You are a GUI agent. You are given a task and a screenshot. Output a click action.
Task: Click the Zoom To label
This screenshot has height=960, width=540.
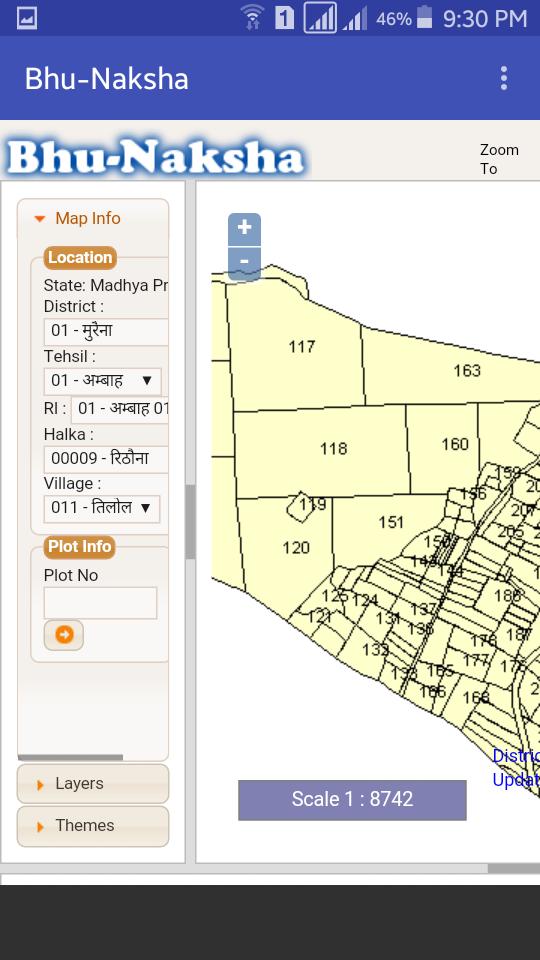click(x=499, y=159)
